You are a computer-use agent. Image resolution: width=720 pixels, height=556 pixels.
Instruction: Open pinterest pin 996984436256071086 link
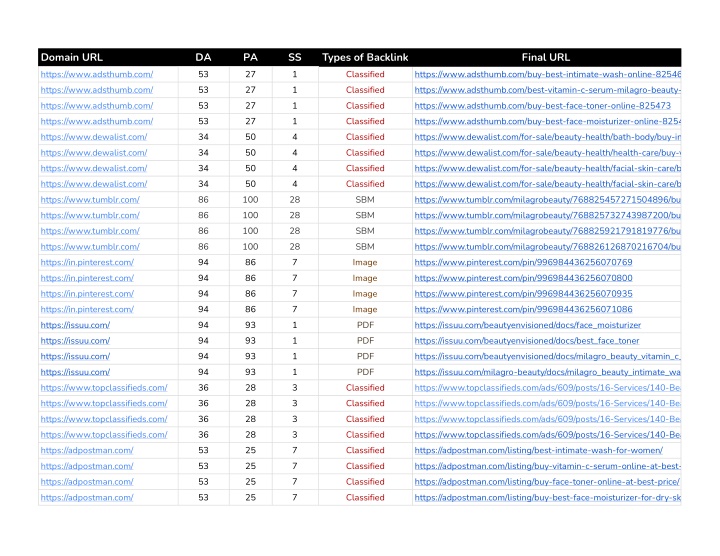(x=523, y=309)
